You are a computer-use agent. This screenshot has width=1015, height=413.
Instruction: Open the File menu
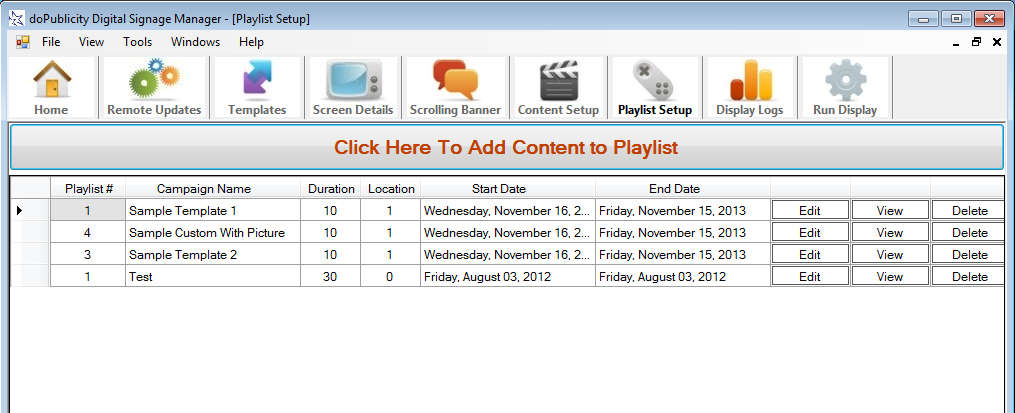pos(51,42)
